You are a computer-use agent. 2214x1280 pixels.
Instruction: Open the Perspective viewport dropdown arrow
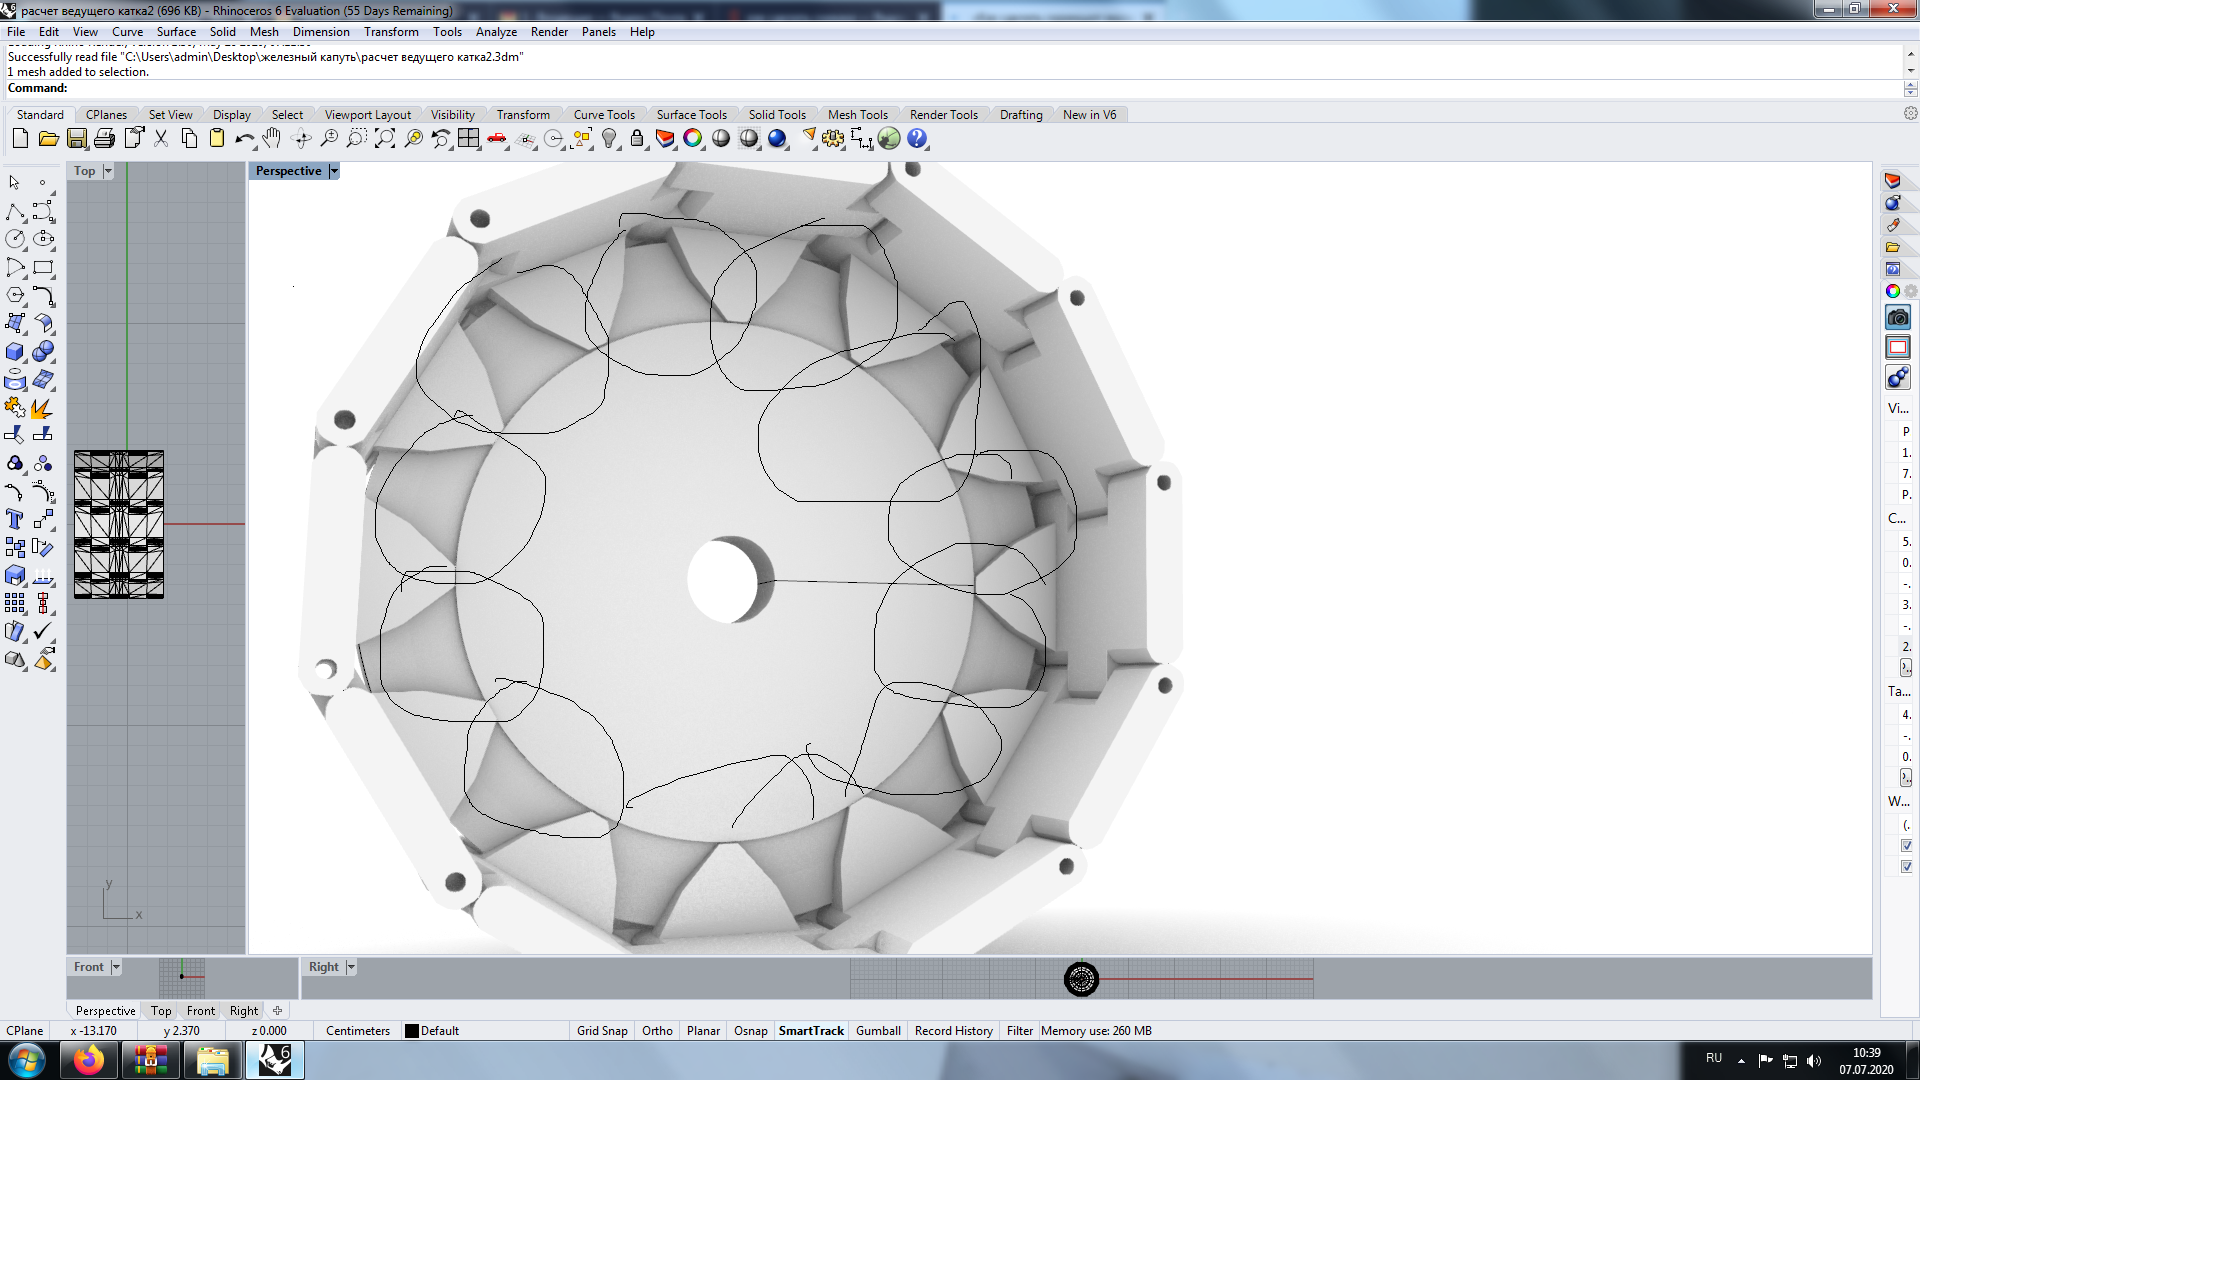334,171
